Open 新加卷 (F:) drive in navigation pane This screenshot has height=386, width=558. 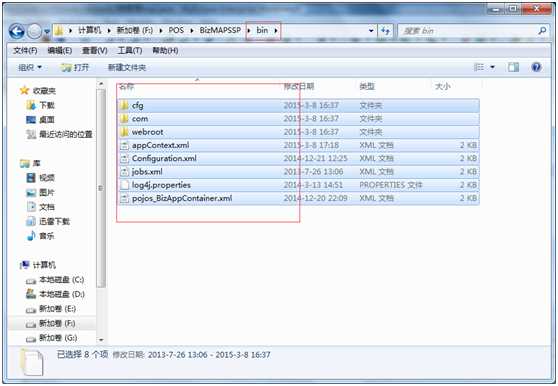[x=57, y=323]
